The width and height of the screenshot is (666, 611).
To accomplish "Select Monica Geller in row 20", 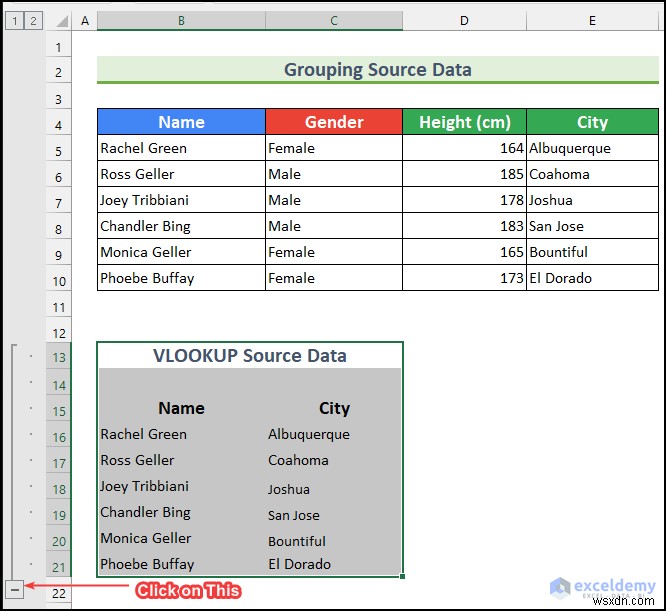I will 181,538.
